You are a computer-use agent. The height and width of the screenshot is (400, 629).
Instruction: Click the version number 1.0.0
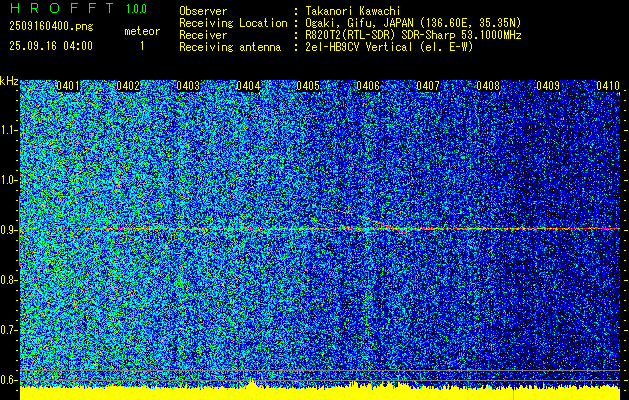[x=136, y=9]
